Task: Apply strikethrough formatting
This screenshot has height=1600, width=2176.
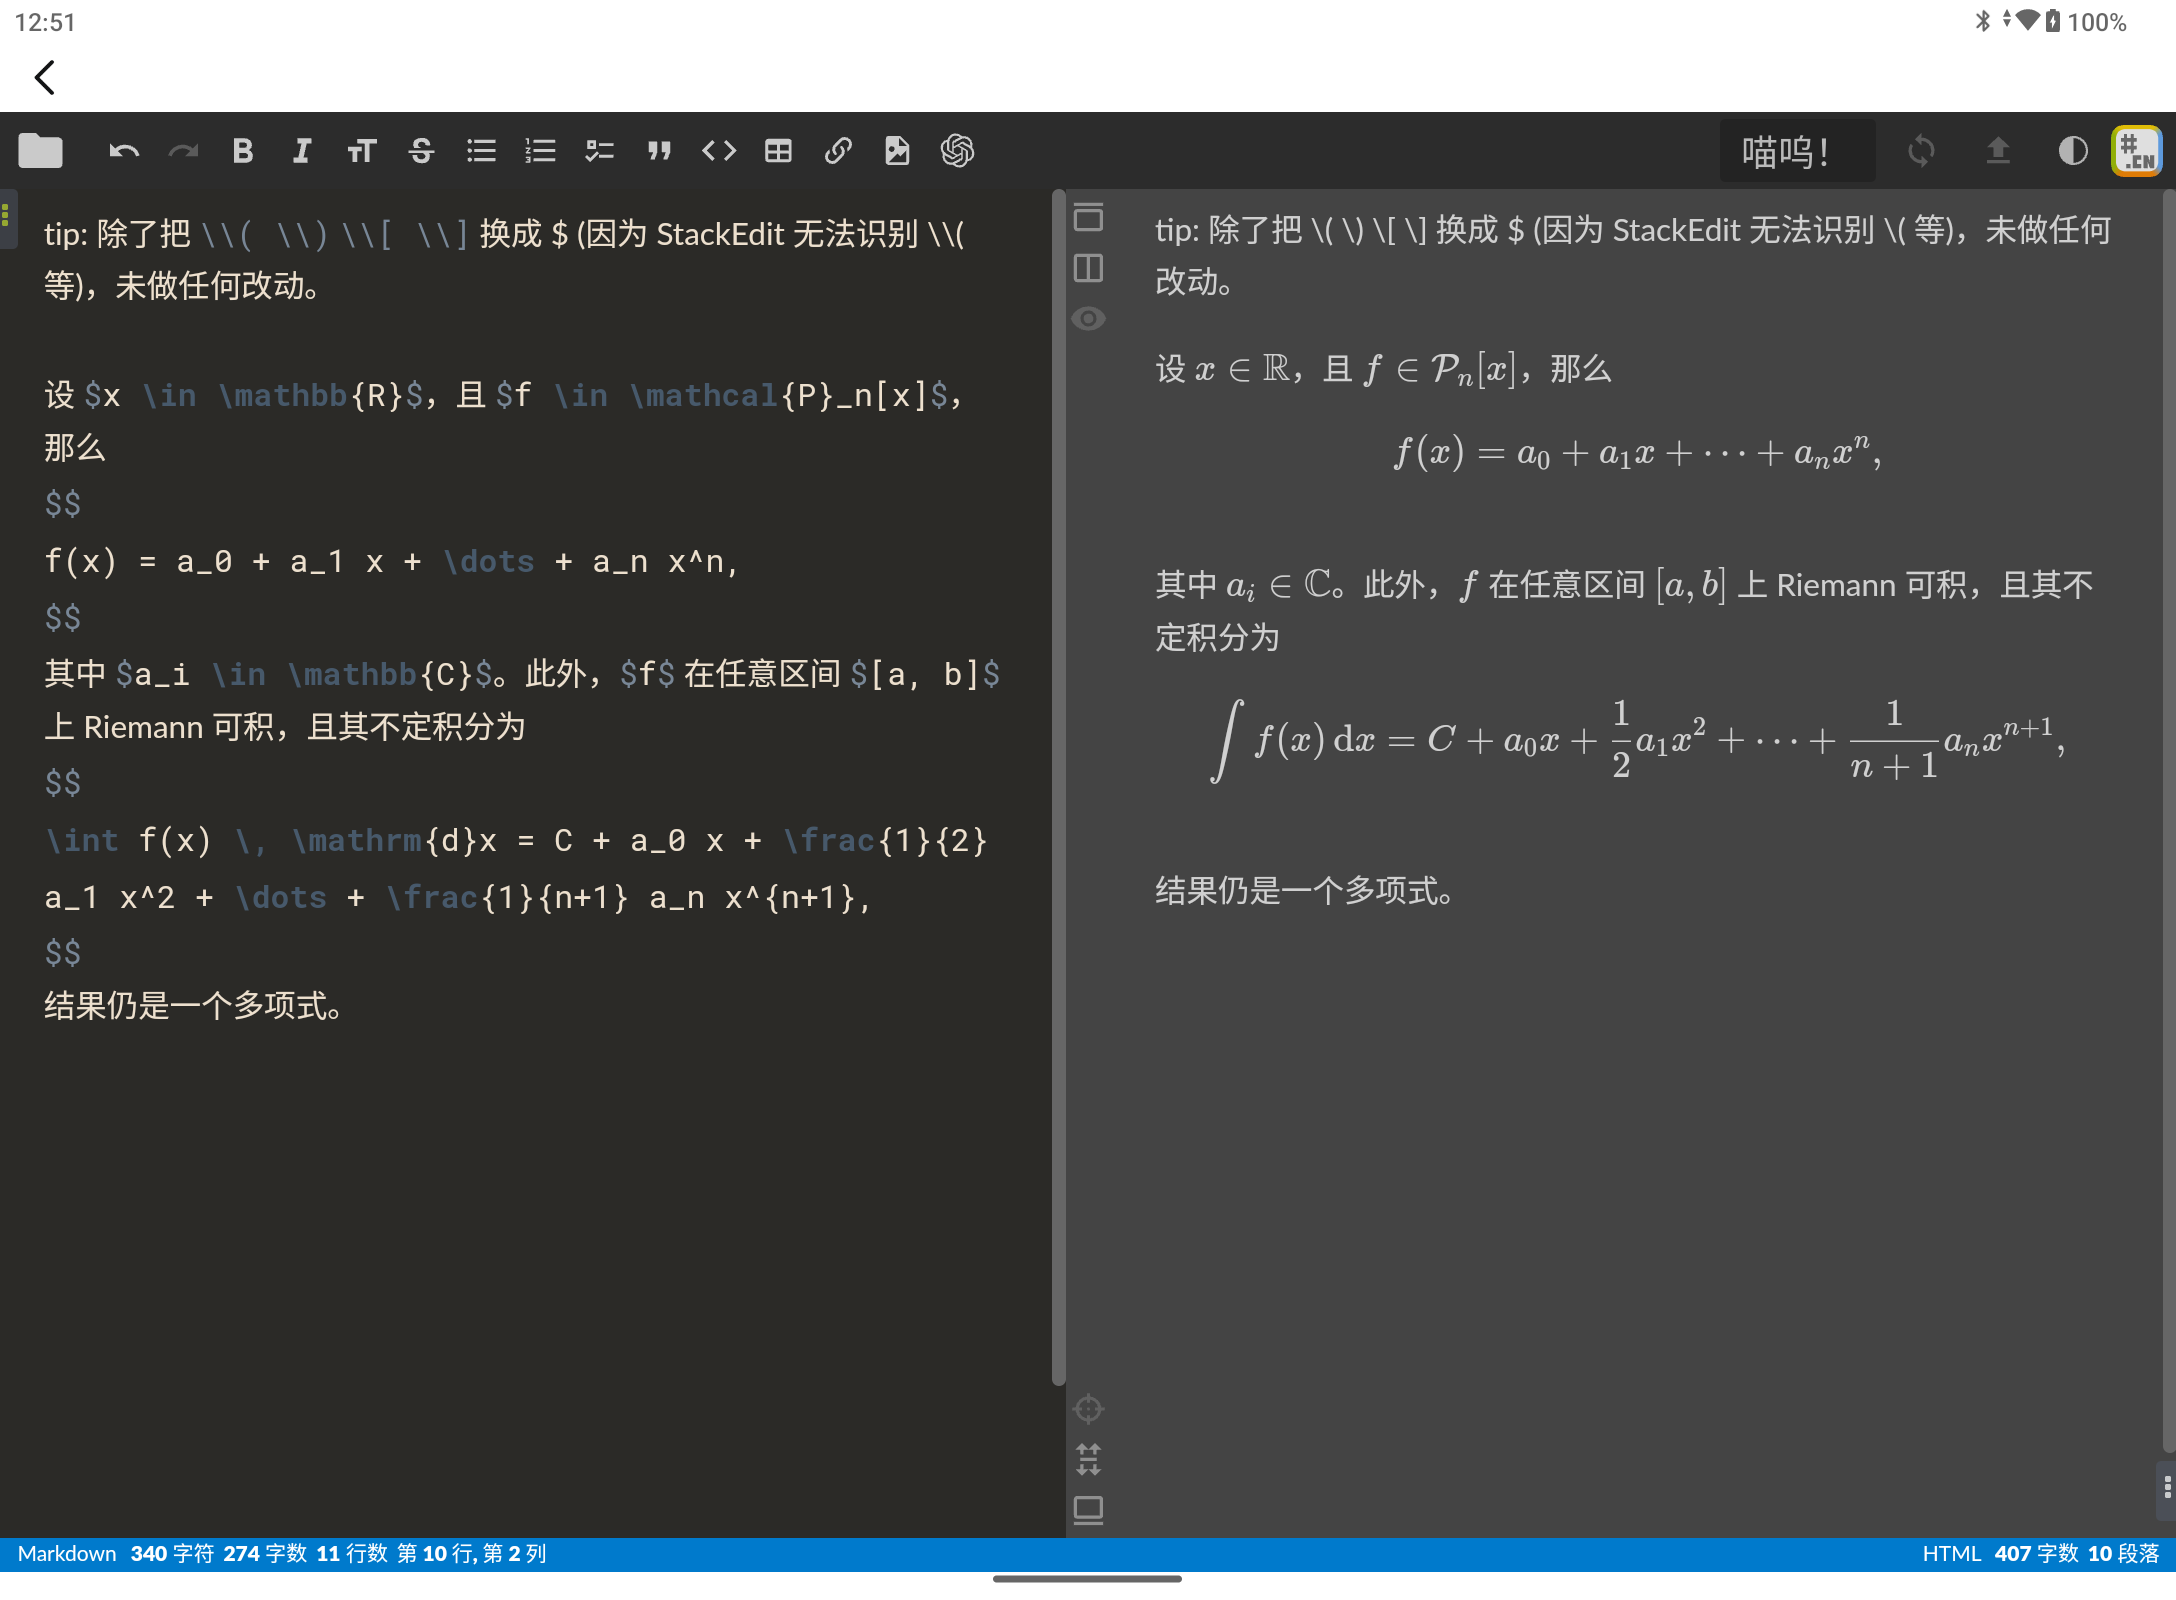Action: point(421,151)
